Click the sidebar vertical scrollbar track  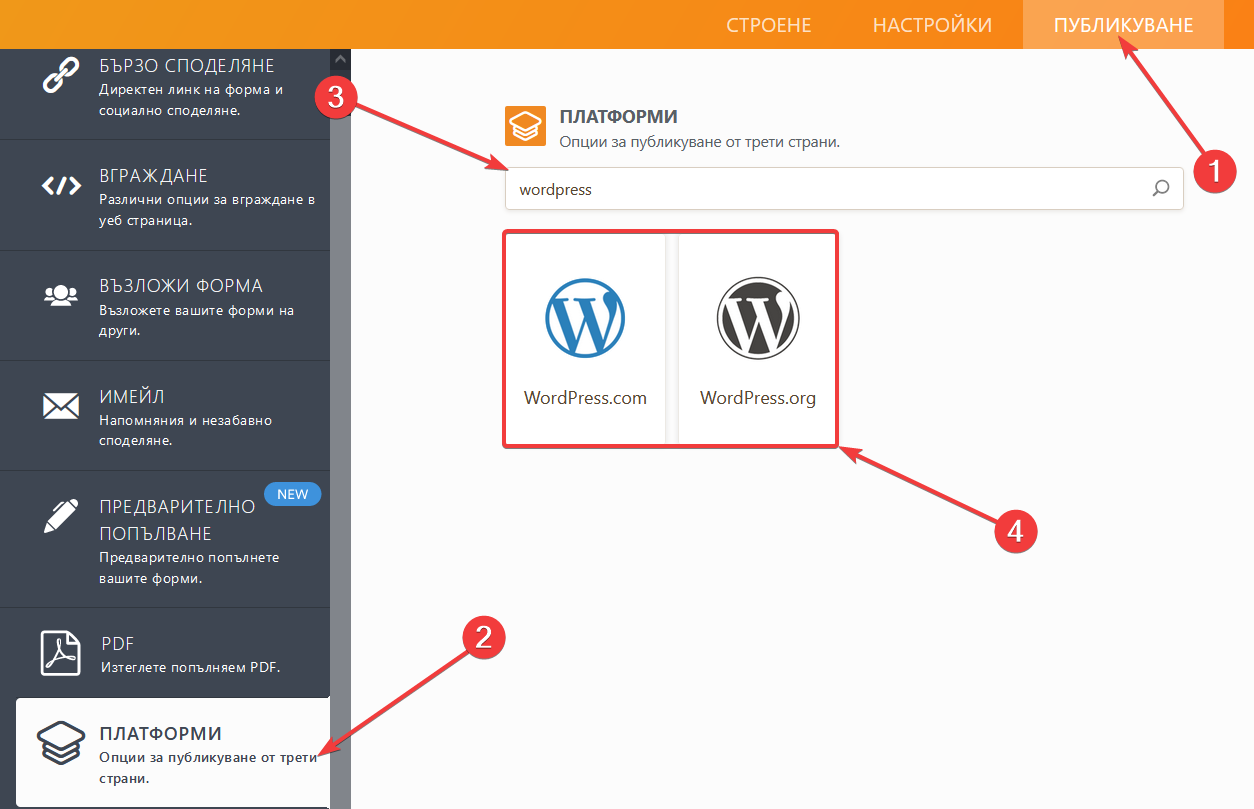pyautogui.click(x=340, y=438)
